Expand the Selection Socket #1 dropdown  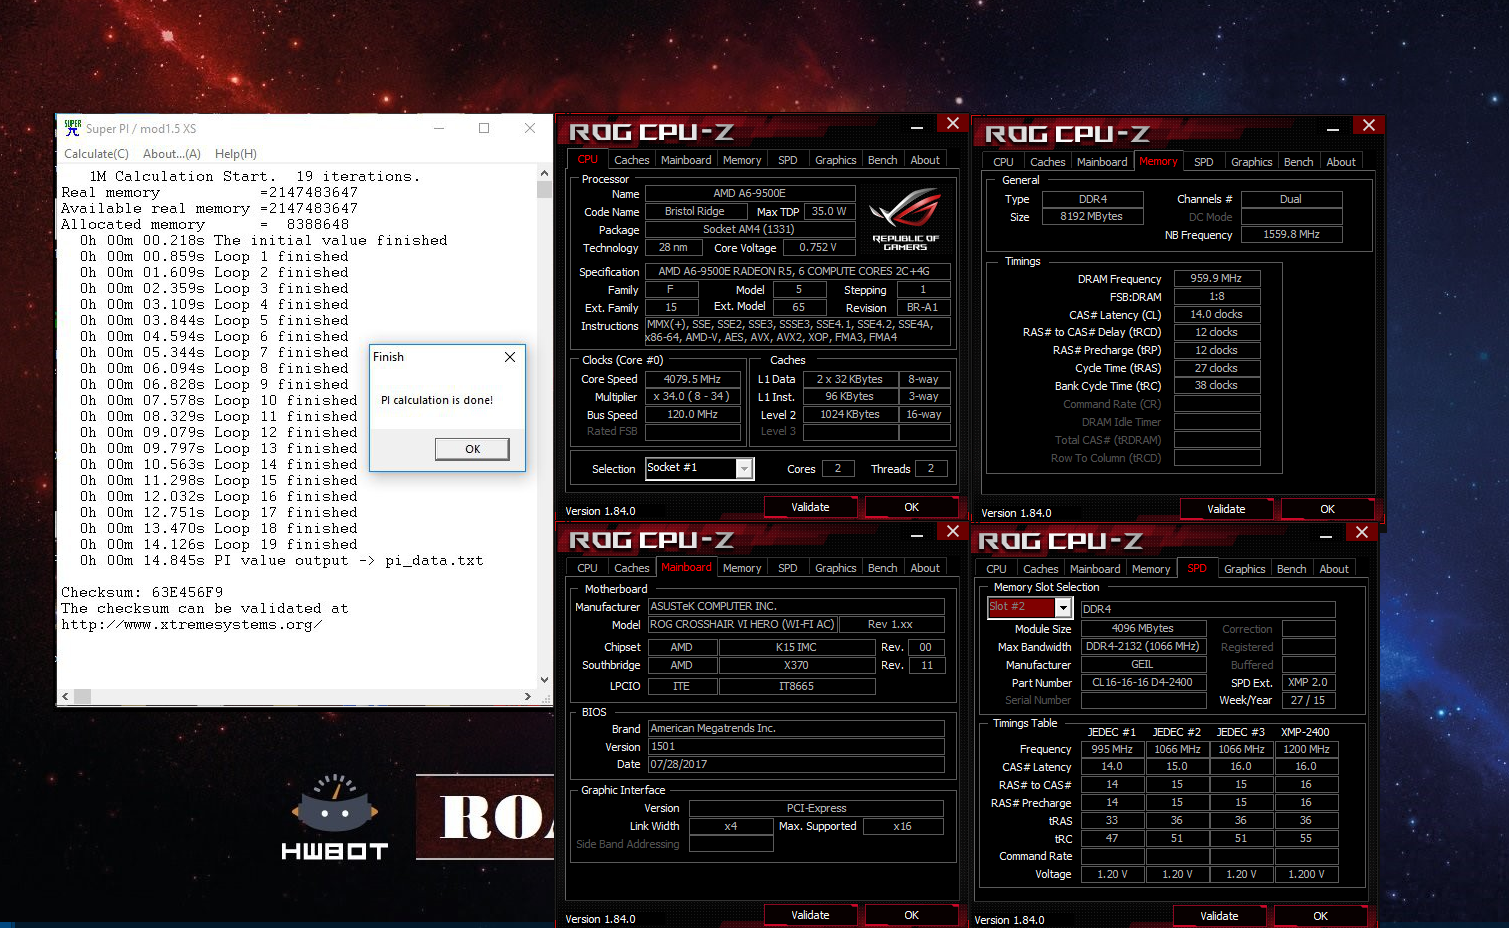(x=744, y=469)
